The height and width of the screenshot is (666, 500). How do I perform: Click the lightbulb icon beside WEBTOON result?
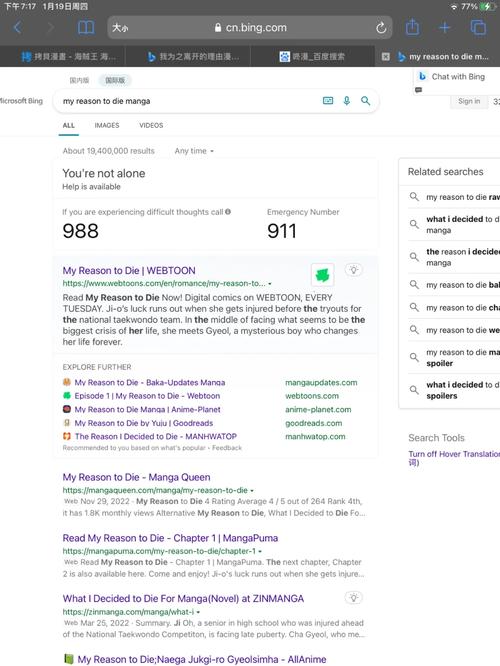353,270
